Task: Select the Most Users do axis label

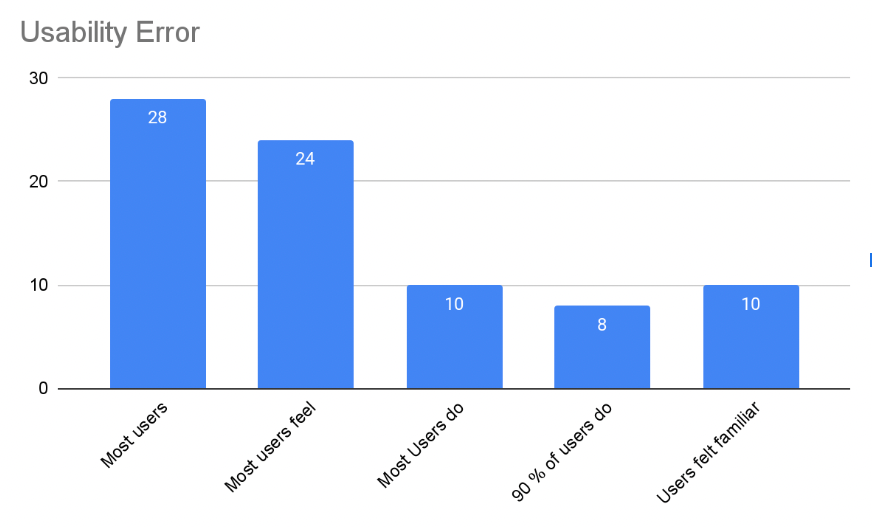Action: [420, 445]
